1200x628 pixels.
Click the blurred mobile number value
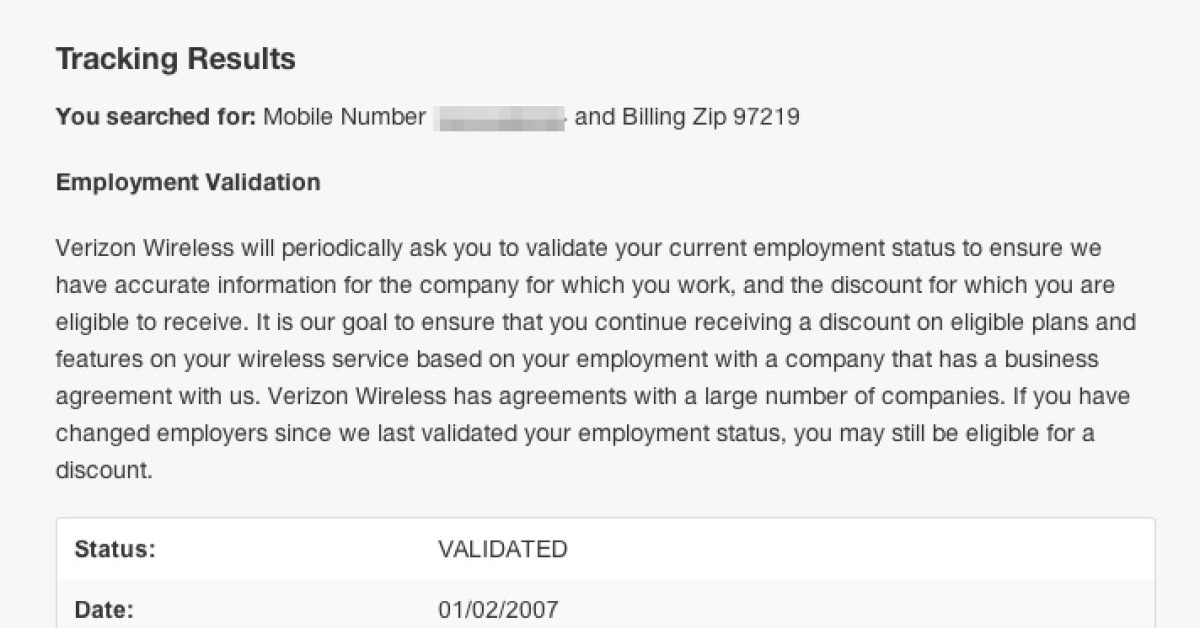pos(500,118)
